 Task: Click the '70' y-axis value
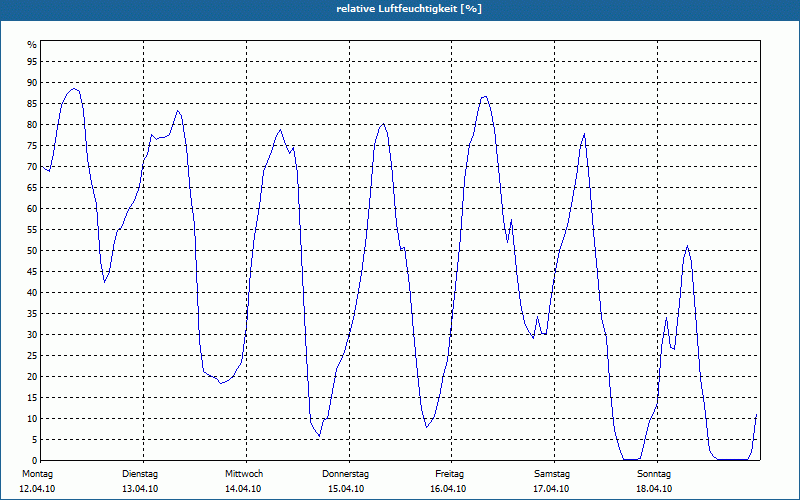click(32, 167)
